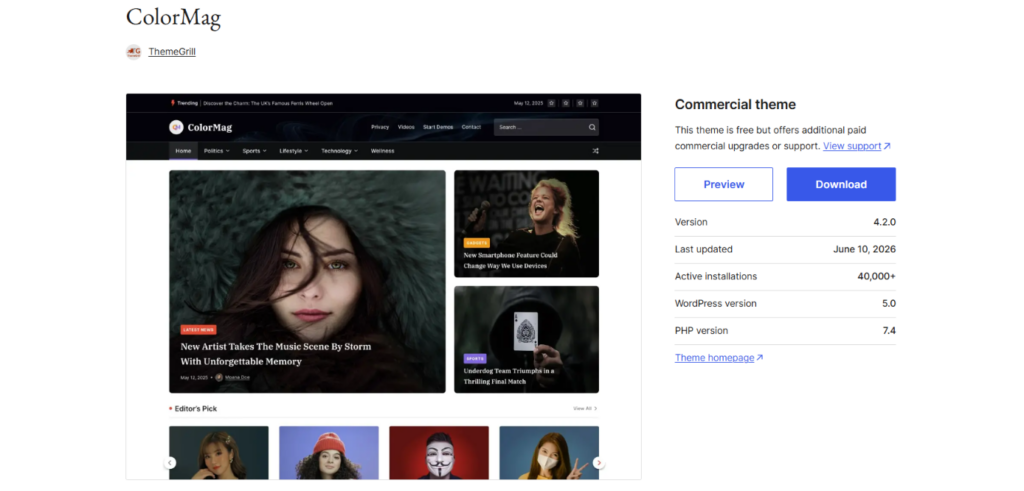Select the Home tab in the preview navigation
Image resolution: width=1024 pixels, height=491 pixels.
[x=183, y=151]
